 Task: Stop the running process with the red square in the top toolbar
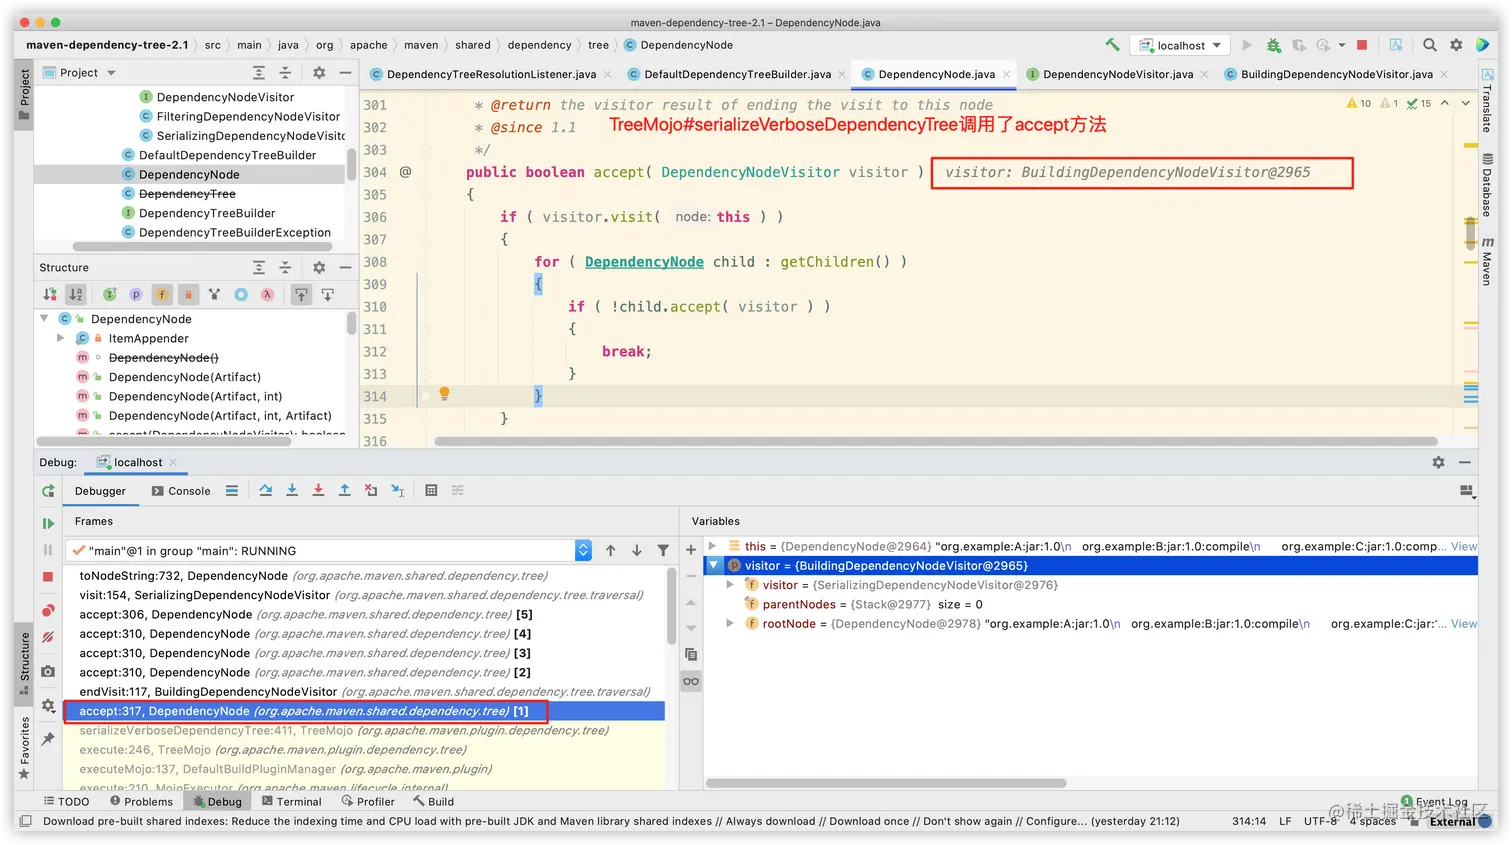pyautogui.click(x=1361, y=45)
